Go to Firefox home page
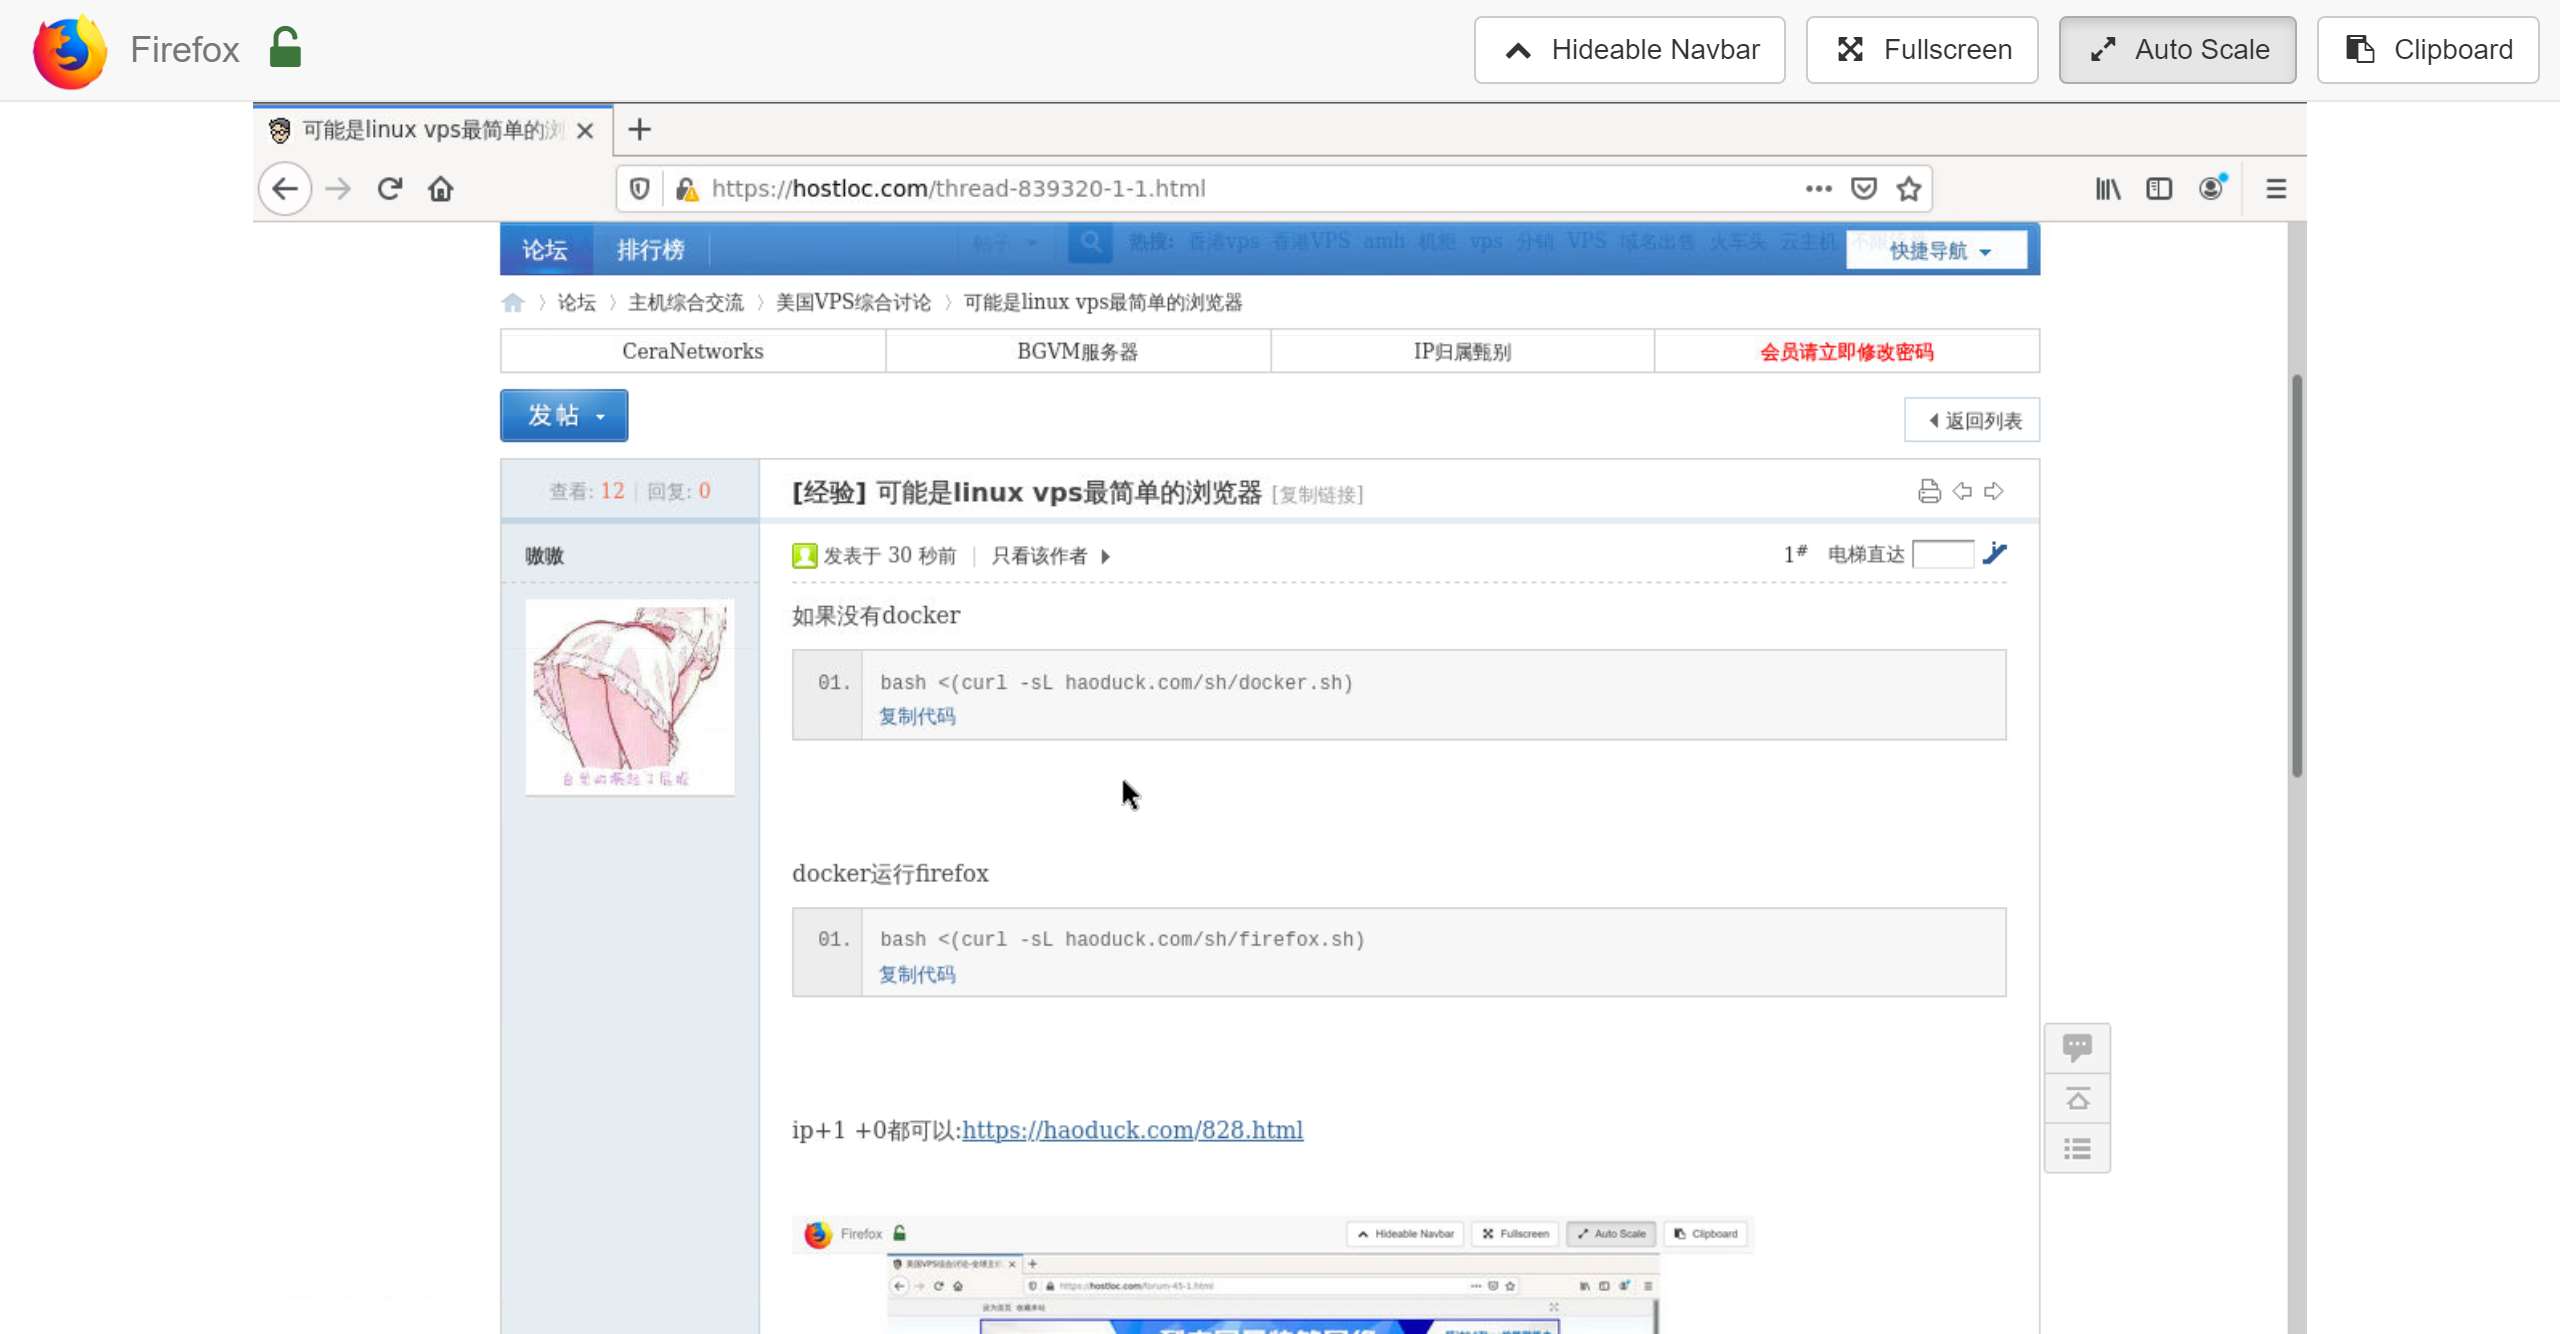Viewport: 2560px width, 1334px height. 441,189
